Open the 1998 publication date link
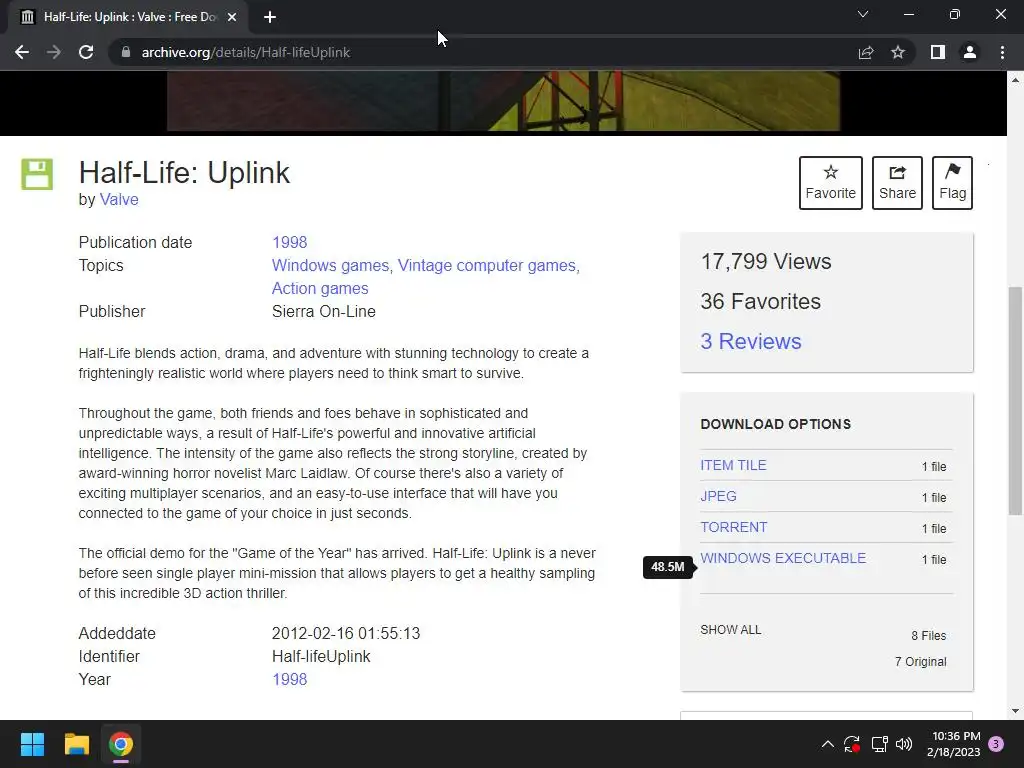The height and width of the screenshot is (768, 1024). 289,242
